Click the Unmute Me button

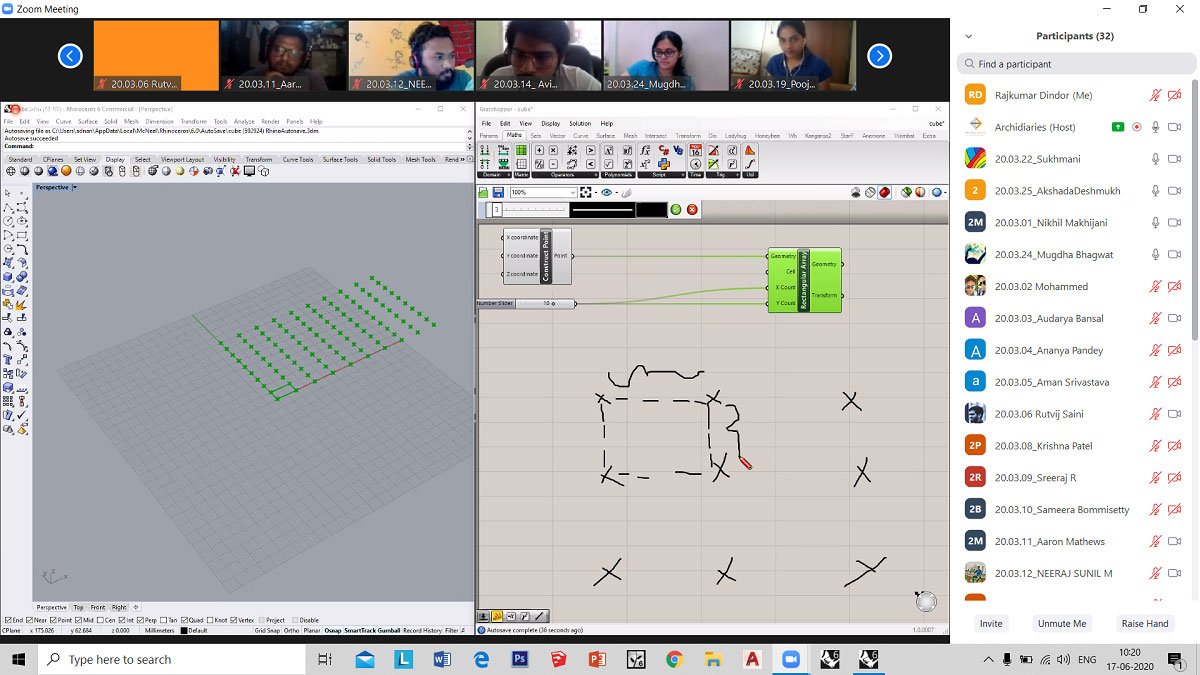click(x=1061, y=623)
